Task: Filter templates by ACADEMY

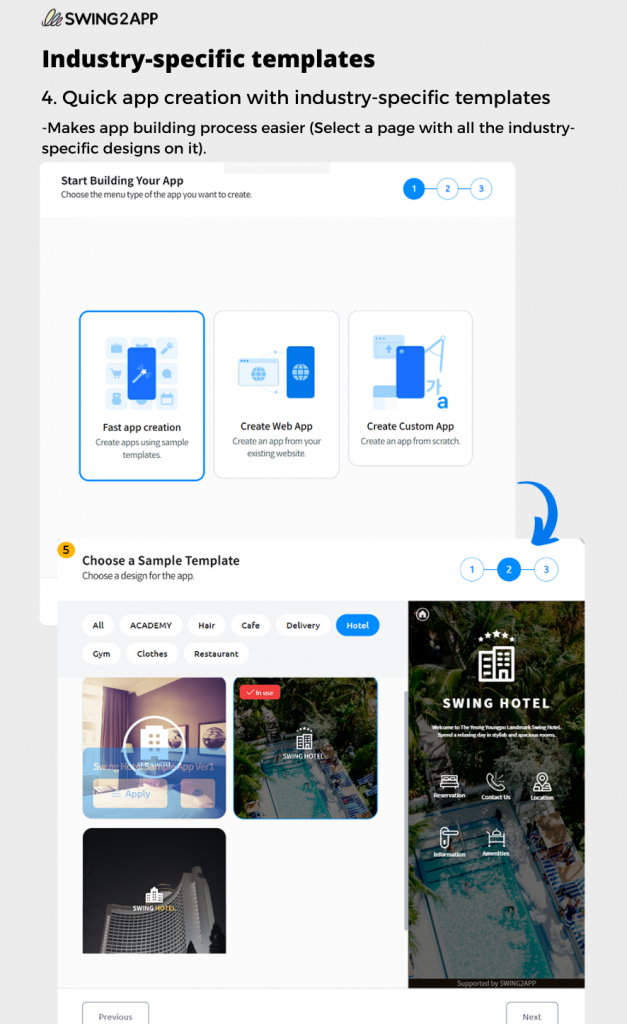Action: tap(151, 625)
